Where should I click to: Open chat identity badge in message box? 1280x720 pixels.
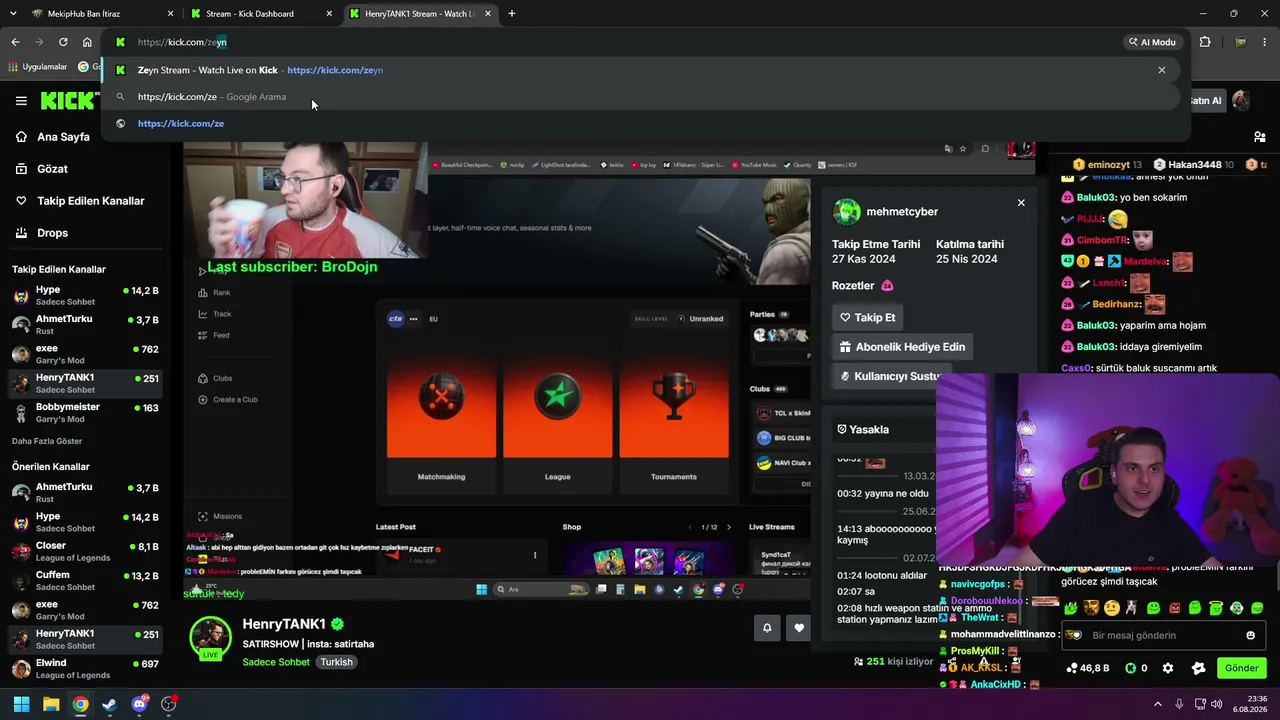(x=1074, y=635)
